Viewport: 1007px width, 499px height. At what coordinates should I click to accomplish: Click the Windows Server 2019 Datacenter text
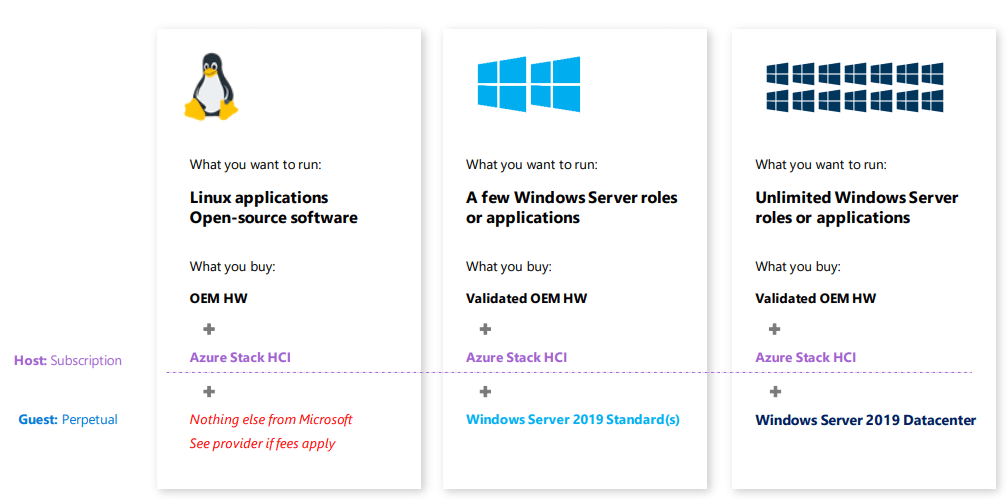865,420
